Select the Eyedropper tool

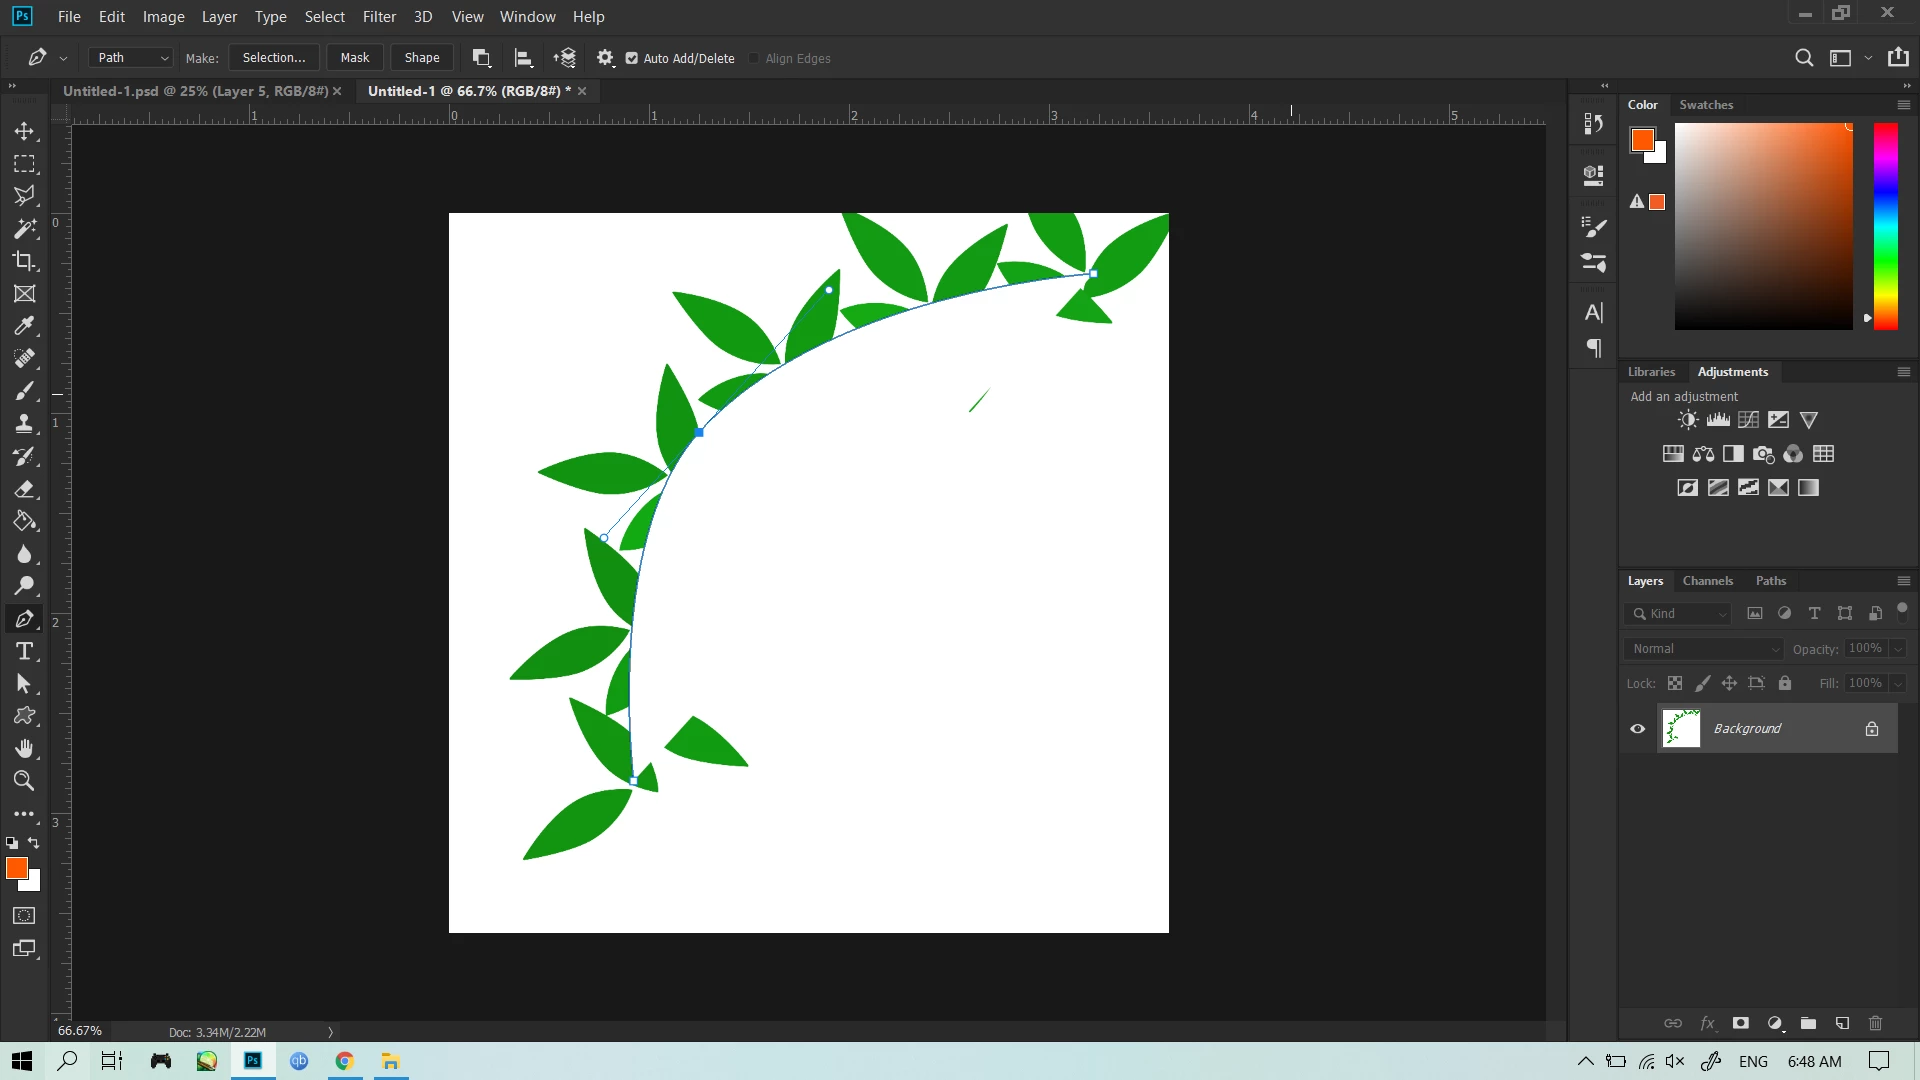[24, 326]
